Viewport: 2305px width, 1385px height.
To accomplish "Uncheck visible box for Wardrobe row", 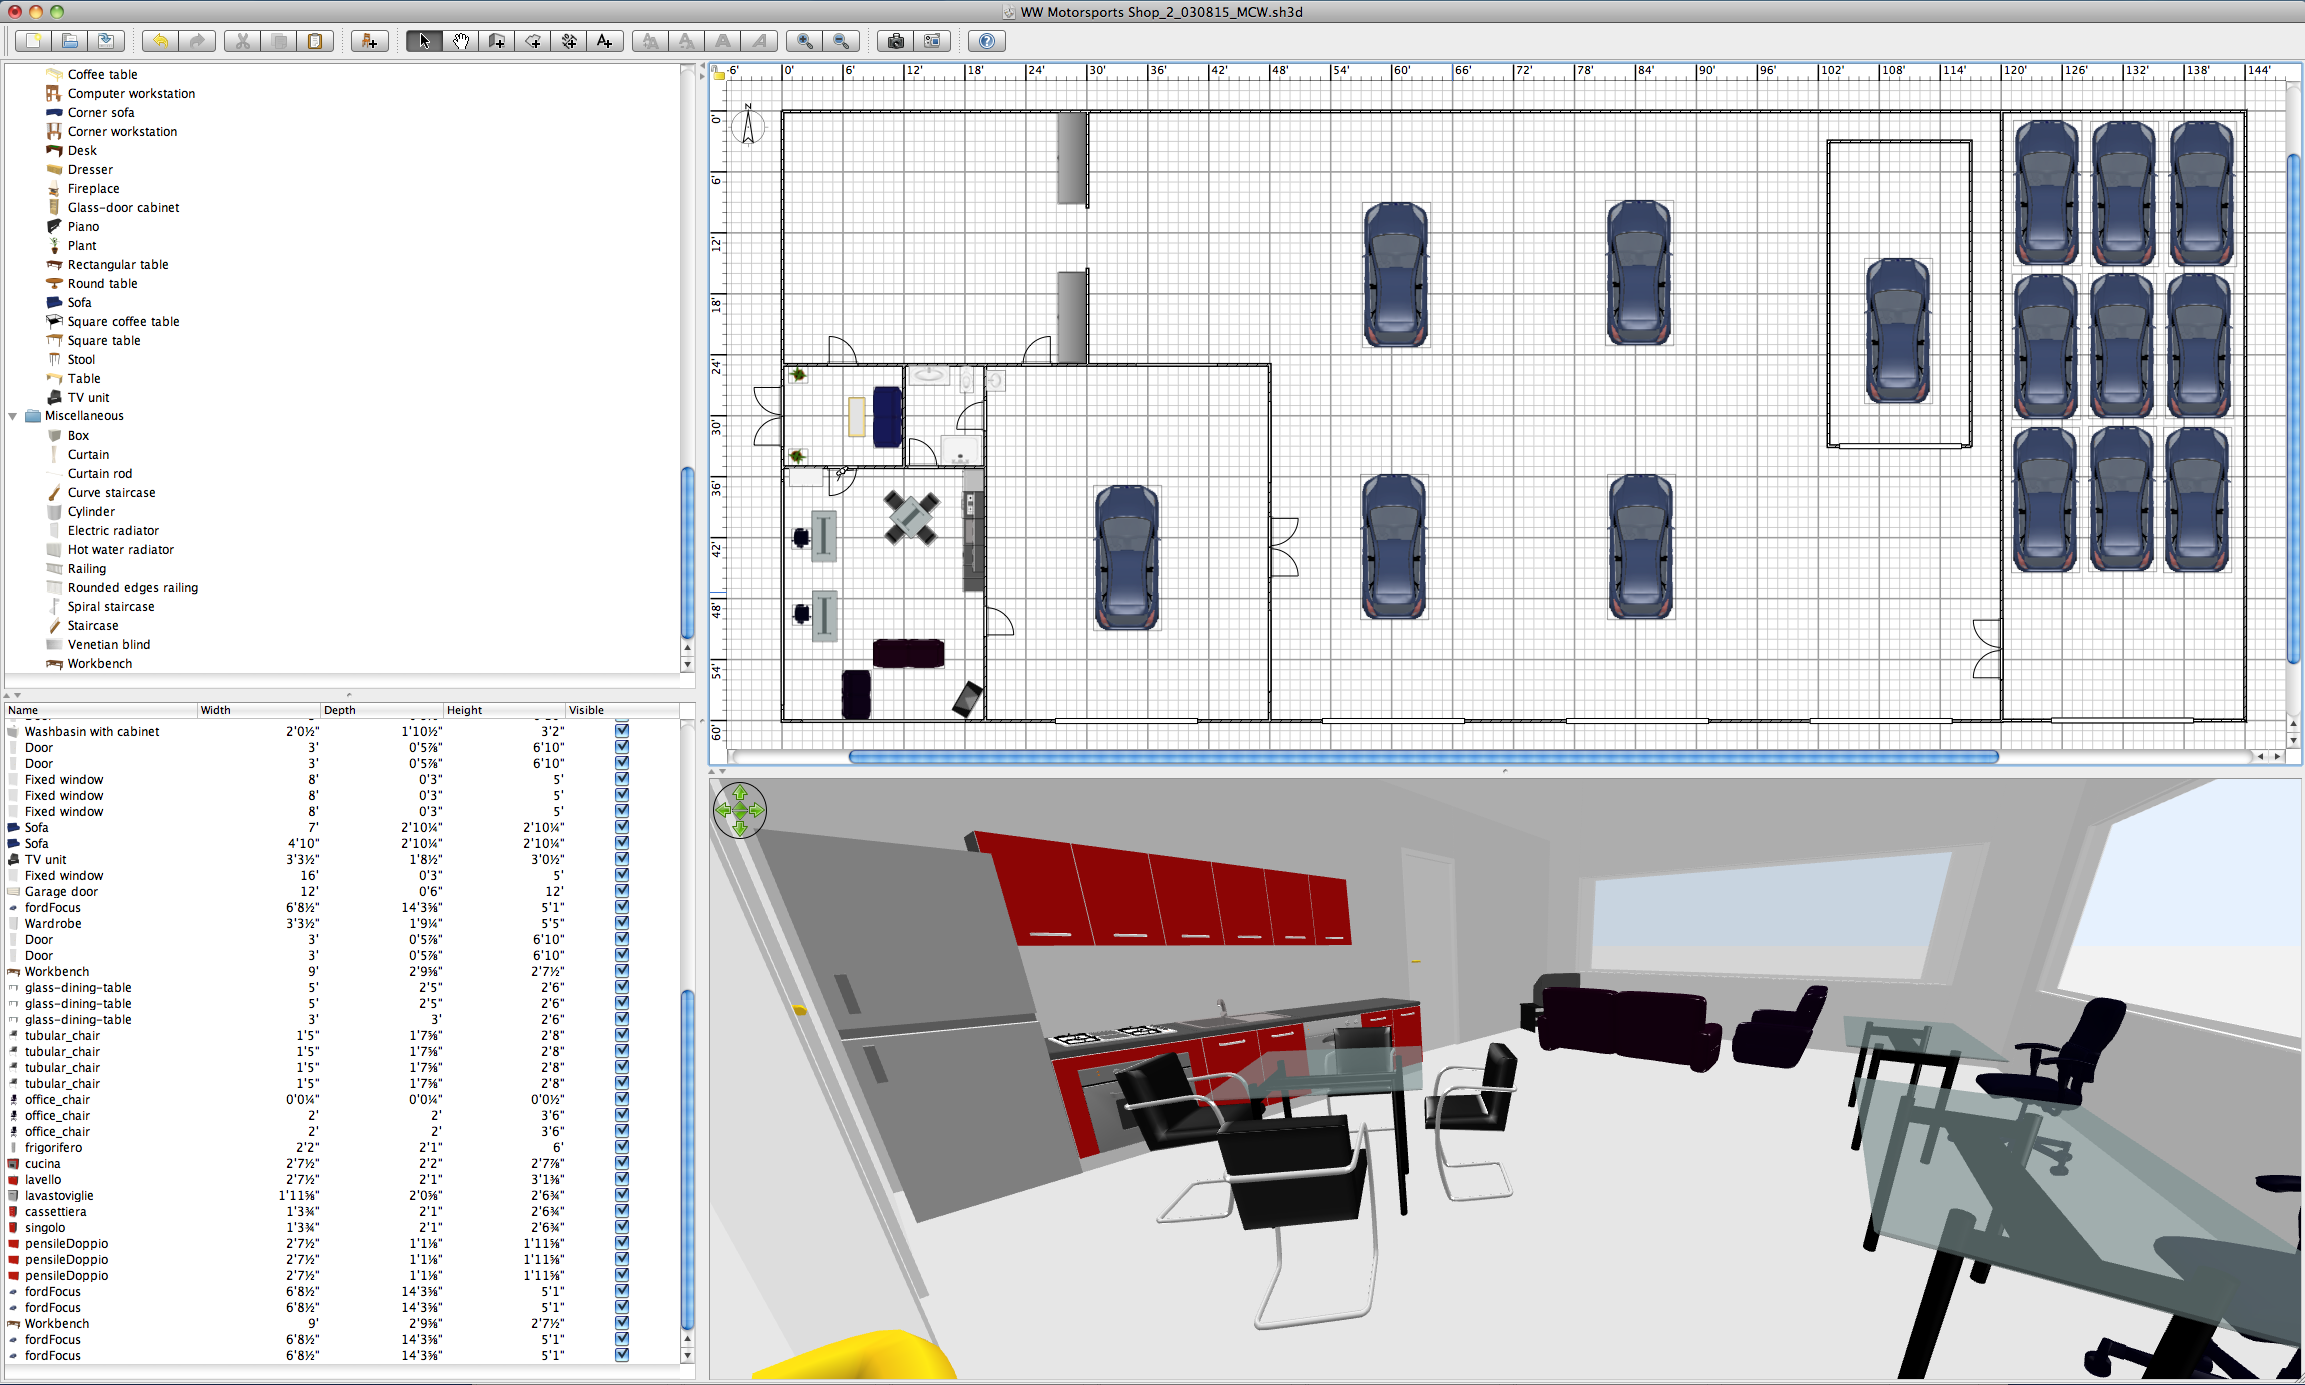I will (x=622, y=923).
